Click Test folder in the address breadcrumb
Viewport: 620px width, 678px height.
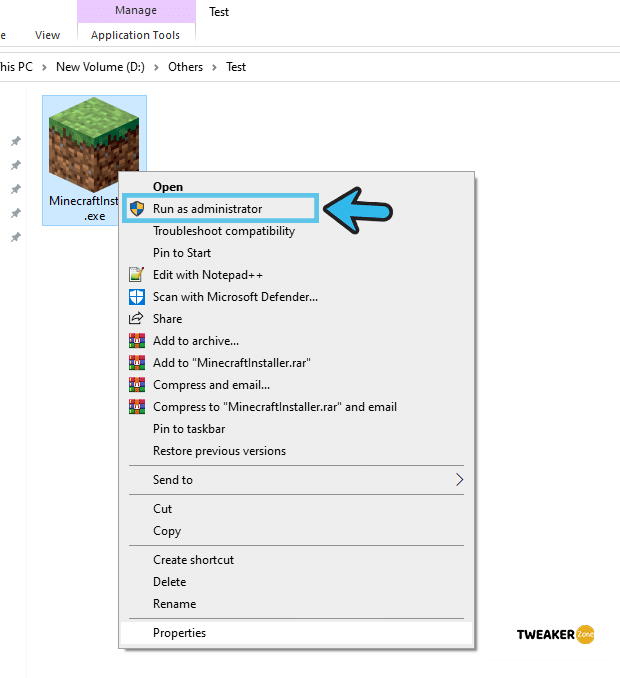pos(236,67)
